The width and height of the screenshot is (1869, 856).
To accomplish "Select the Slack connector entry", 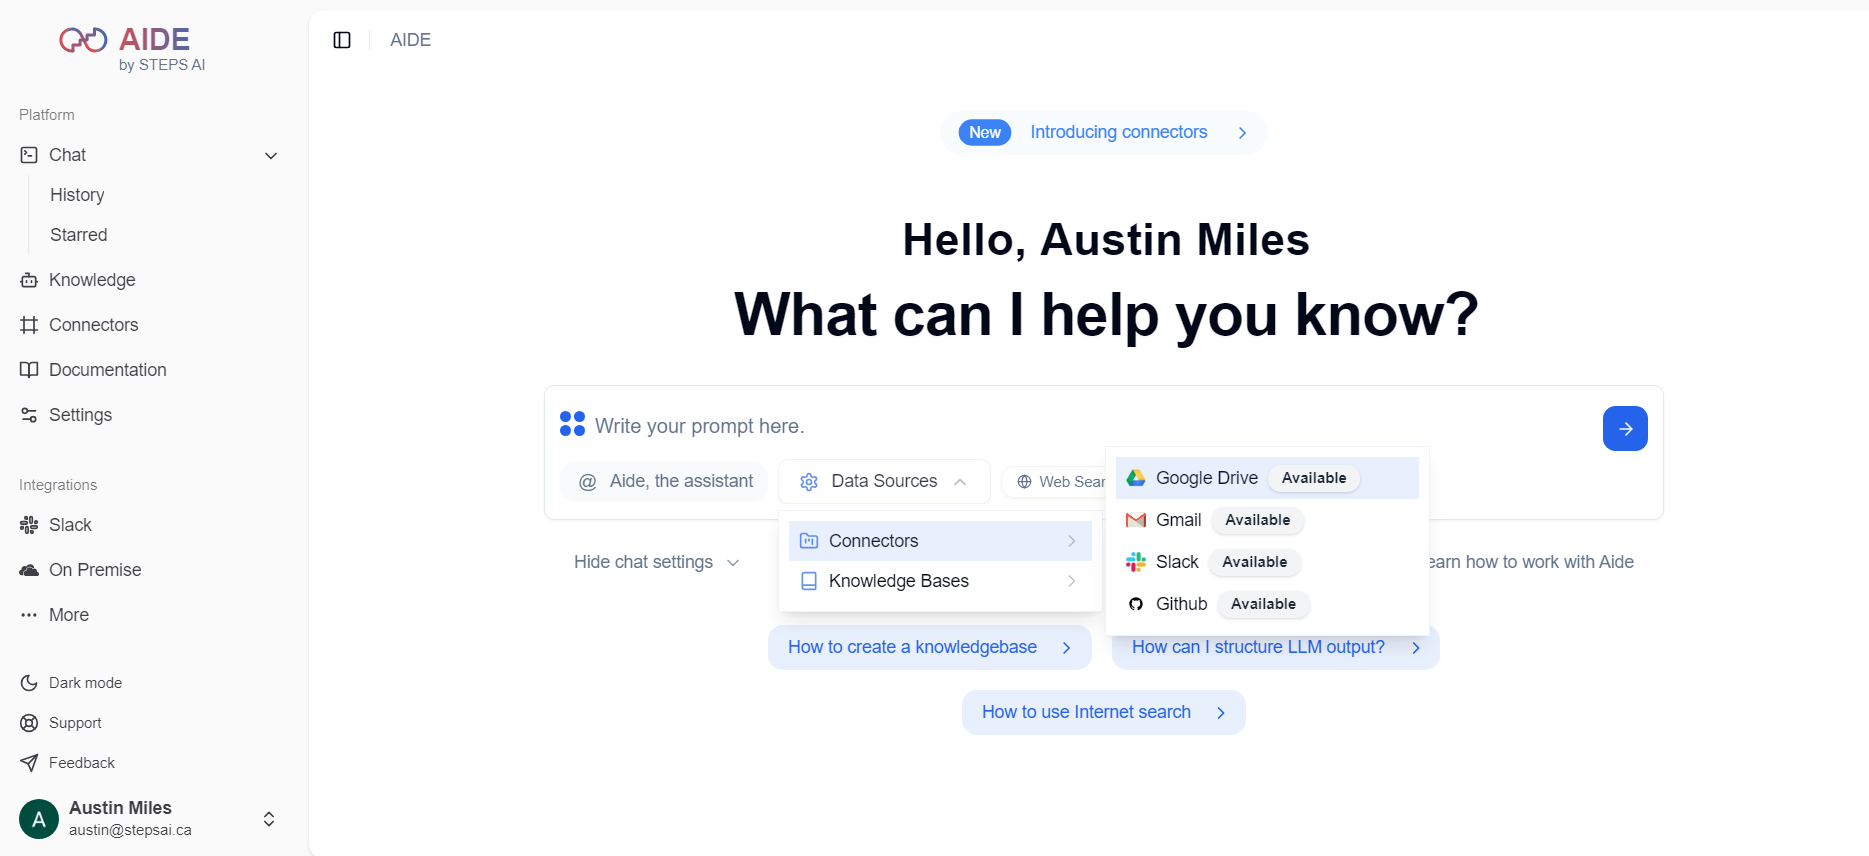I will [1267, 562].
